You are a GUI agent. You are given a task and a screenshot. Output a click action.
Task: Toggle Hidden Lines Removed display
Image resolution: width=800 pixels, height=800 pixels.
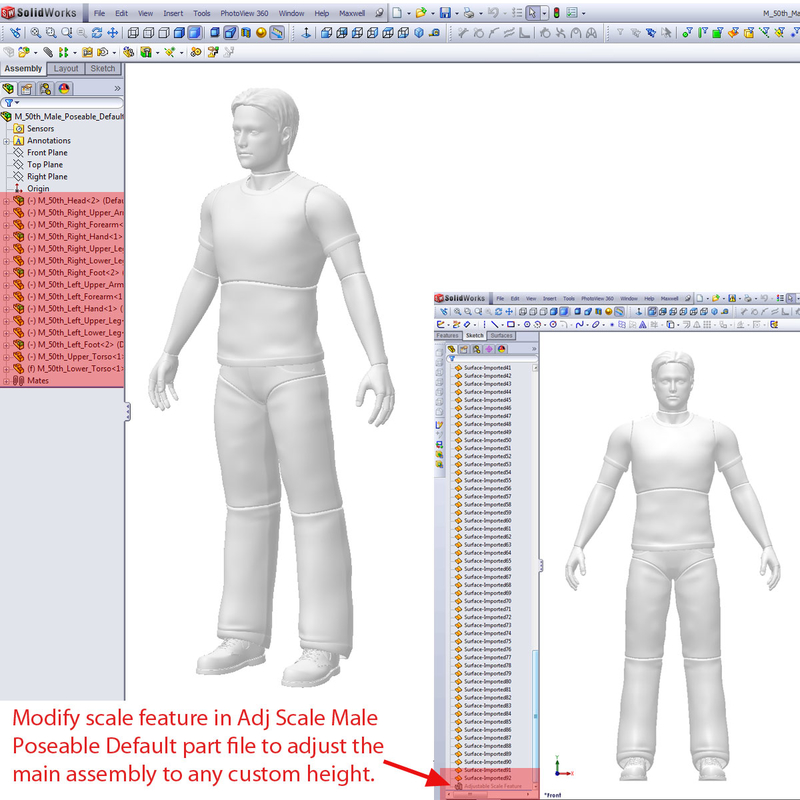point(164,33)
